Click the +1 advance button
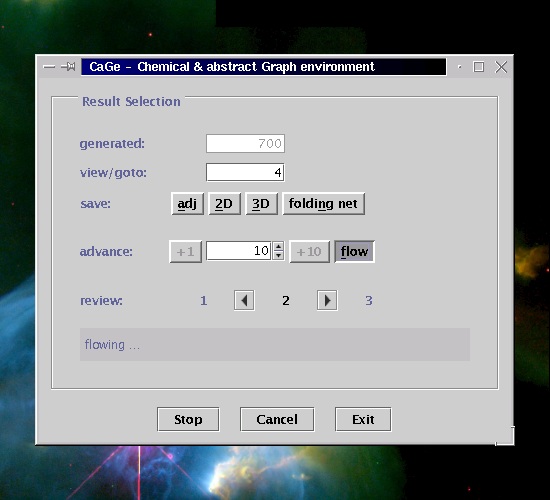Image resolution: width=550 pixels, height=500 pixels. pos(185,251)
